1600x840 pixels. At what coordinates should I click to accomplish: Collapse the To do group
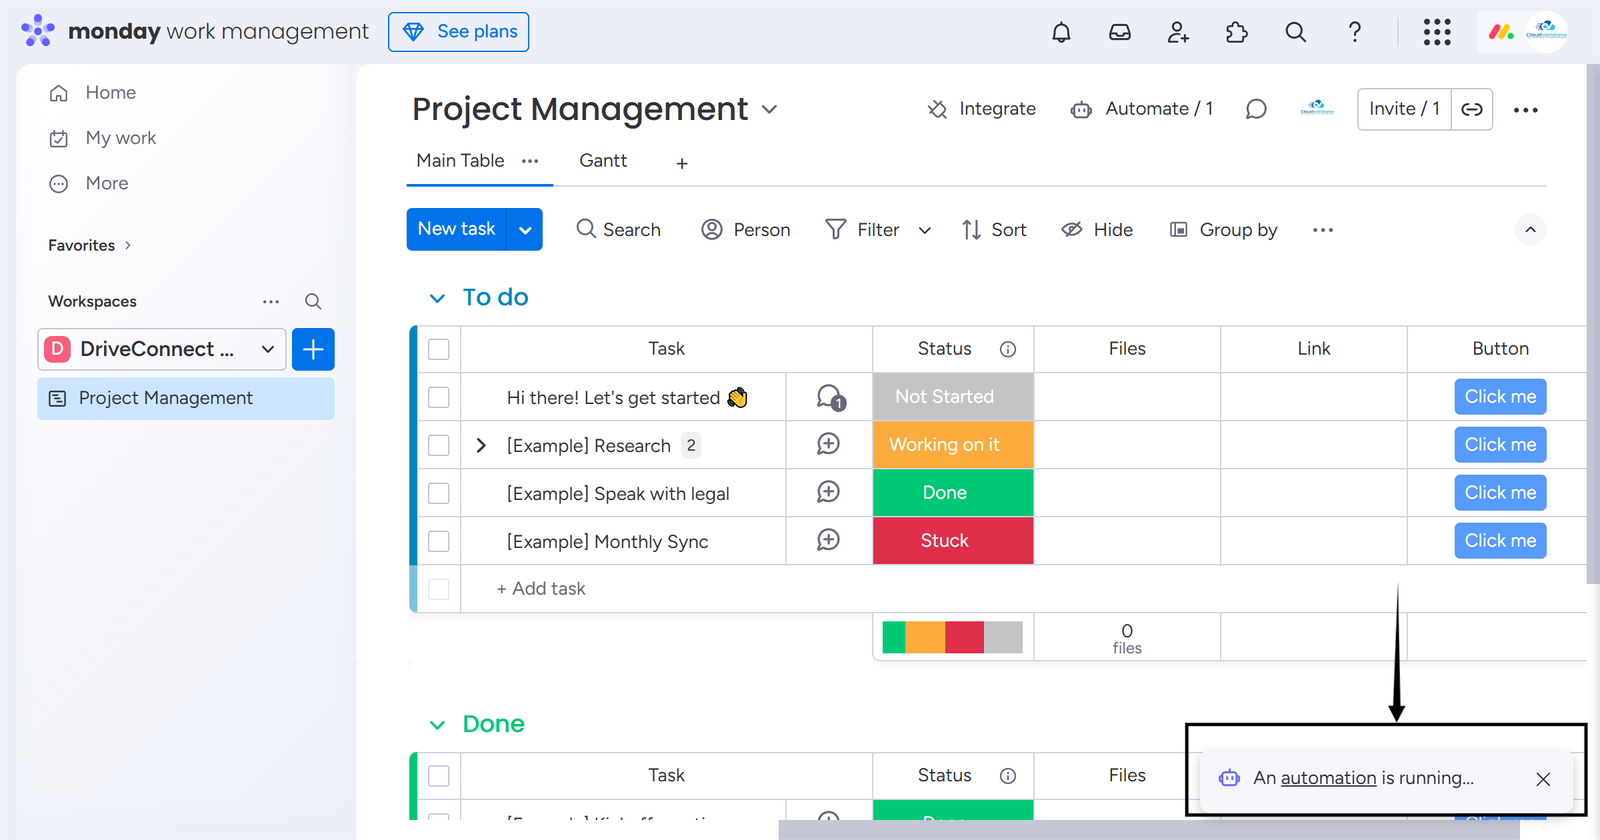[437, 298]
